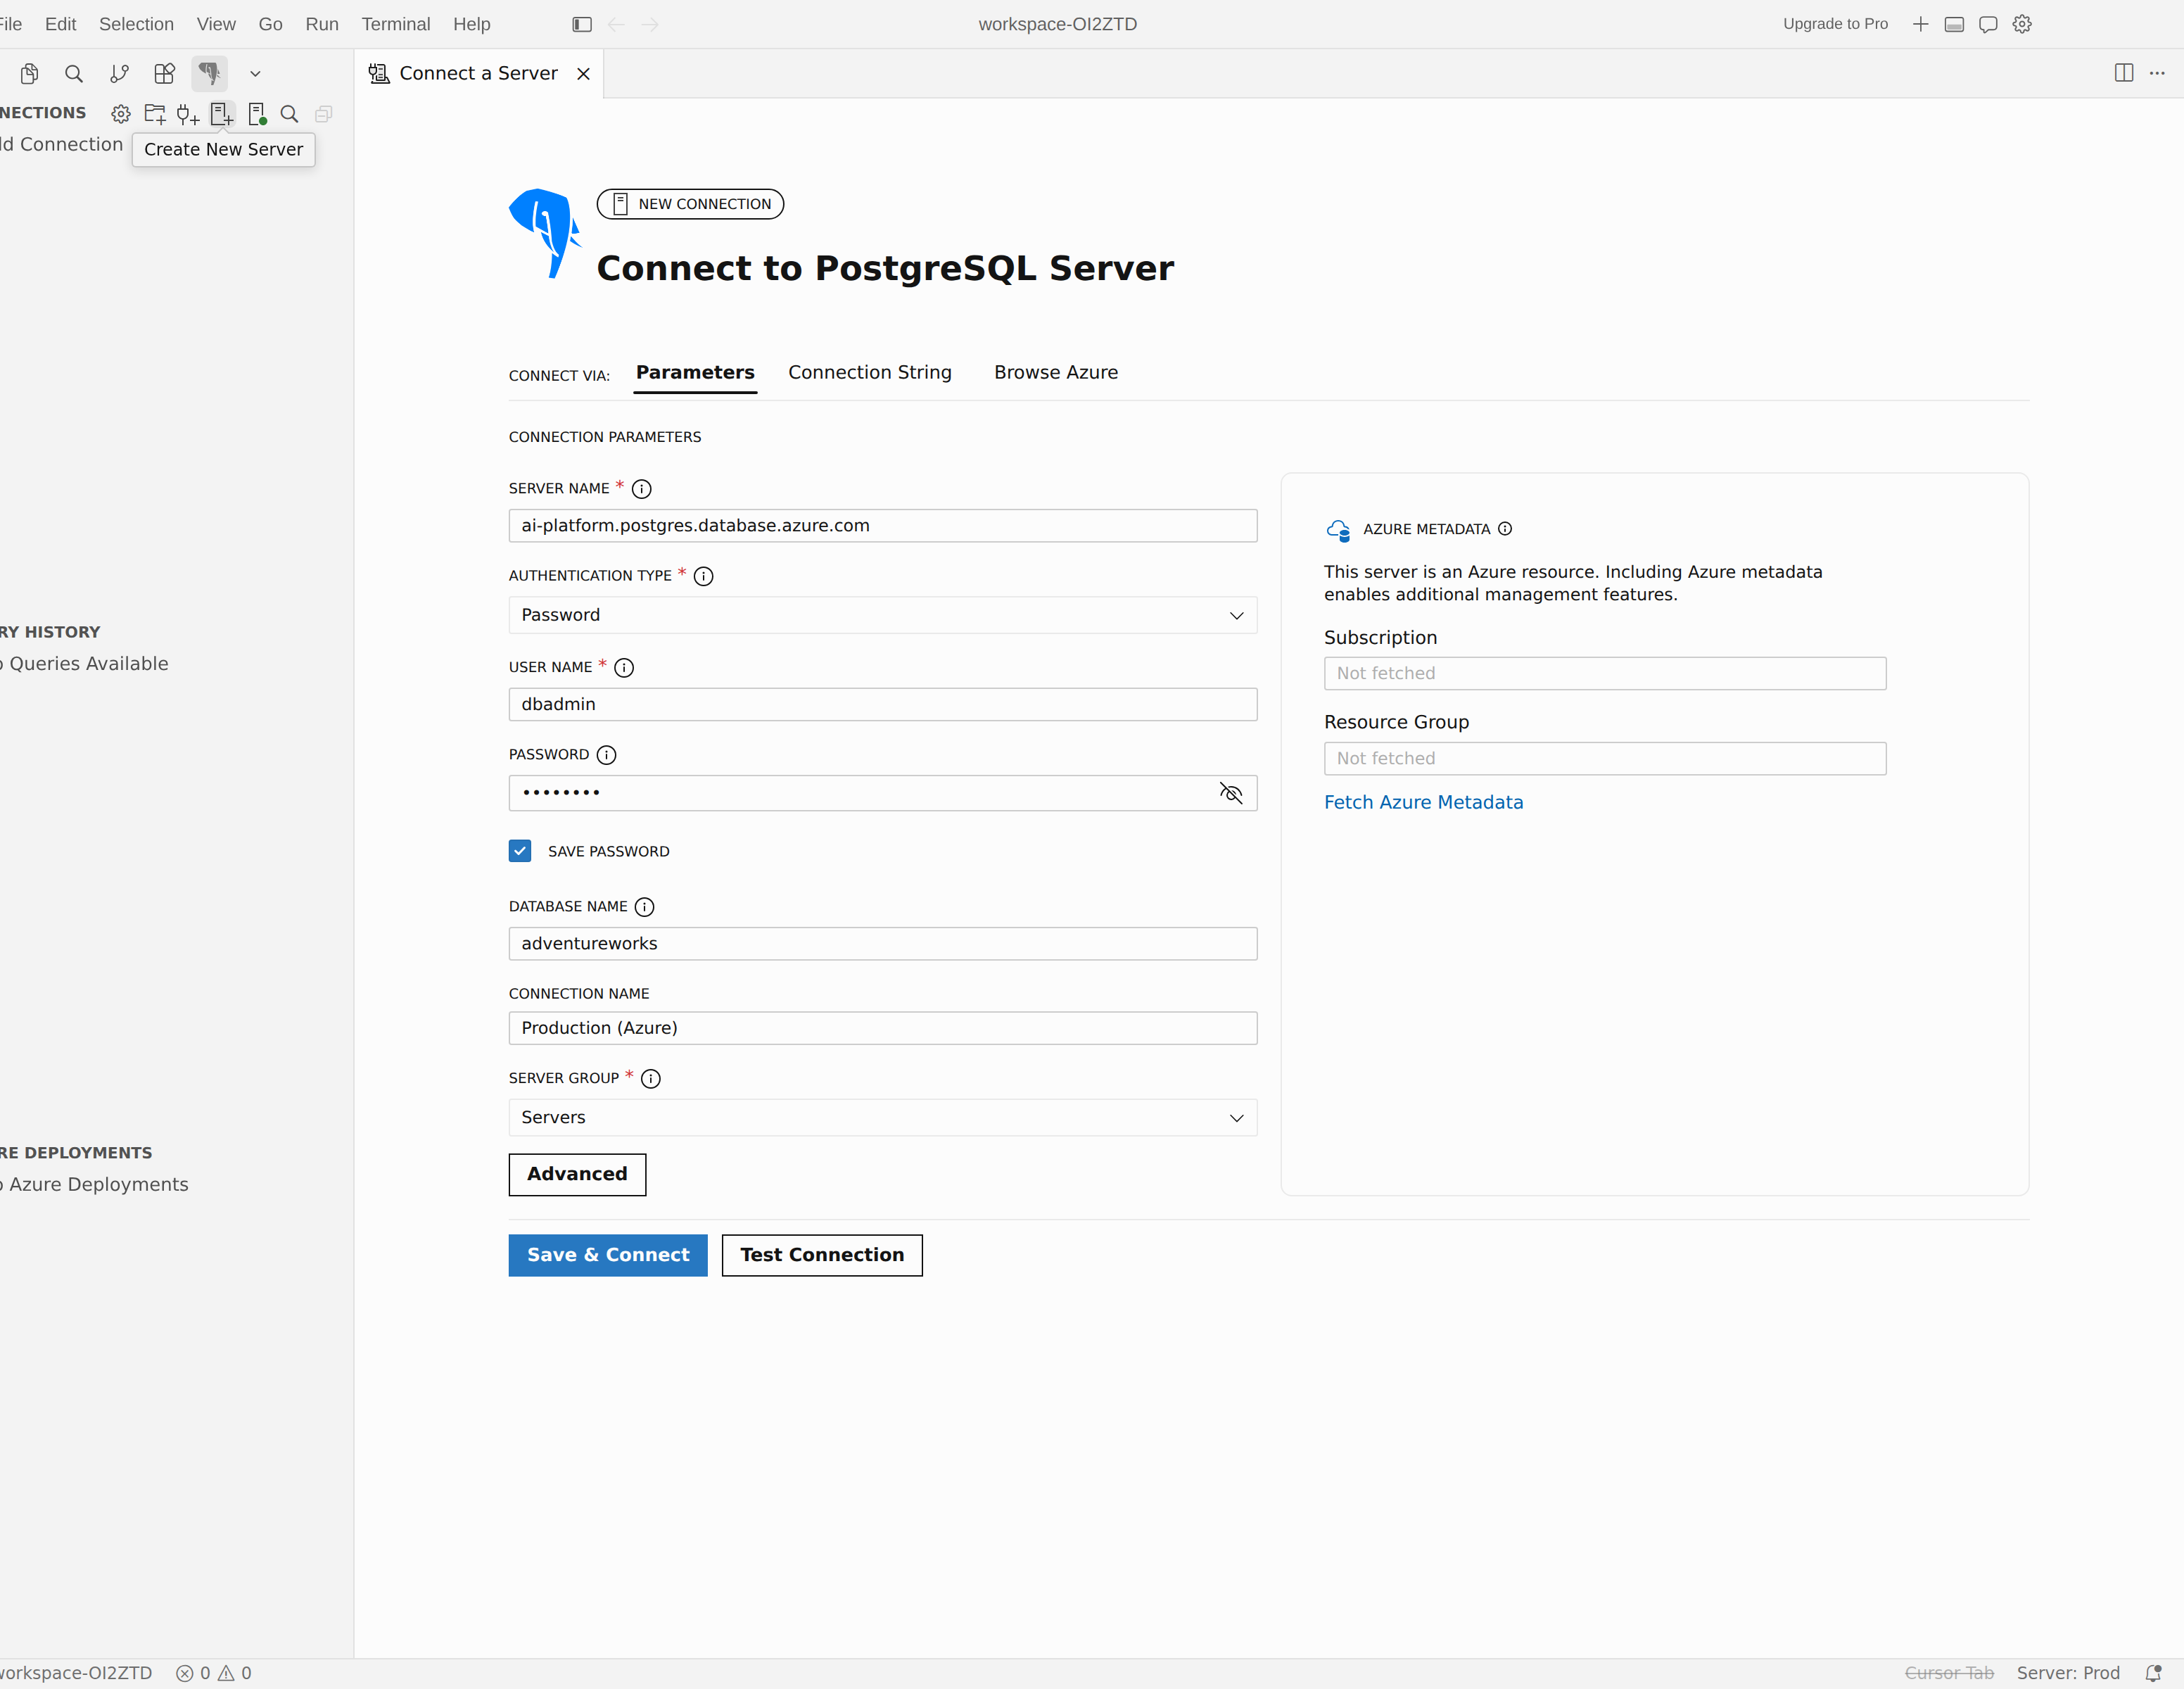The width and height of the screenshot is (2184, 1689).
Task: Open Search in the activity bar
Action: click(74, 73)
